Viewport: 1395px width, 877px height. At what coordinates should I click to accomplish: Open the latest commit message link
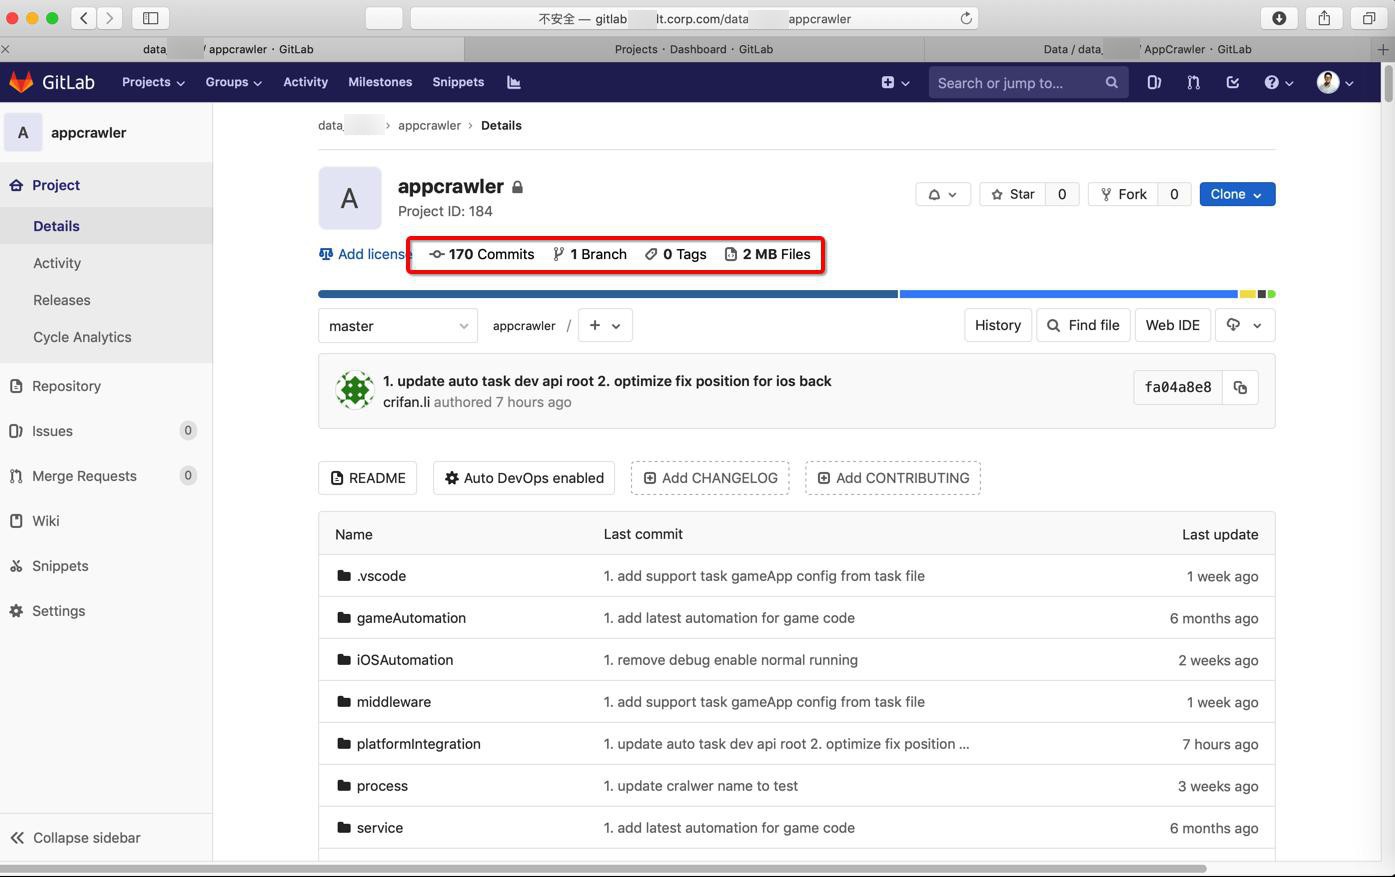607,381
